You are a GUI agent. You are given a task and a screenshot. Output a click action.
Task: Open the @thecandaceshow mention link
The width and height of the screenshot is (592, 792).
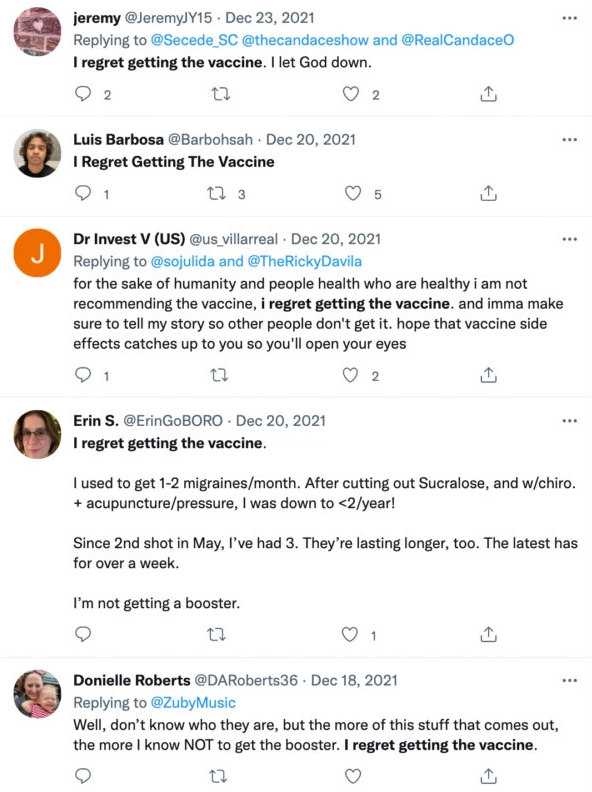(x=305, y=40)
